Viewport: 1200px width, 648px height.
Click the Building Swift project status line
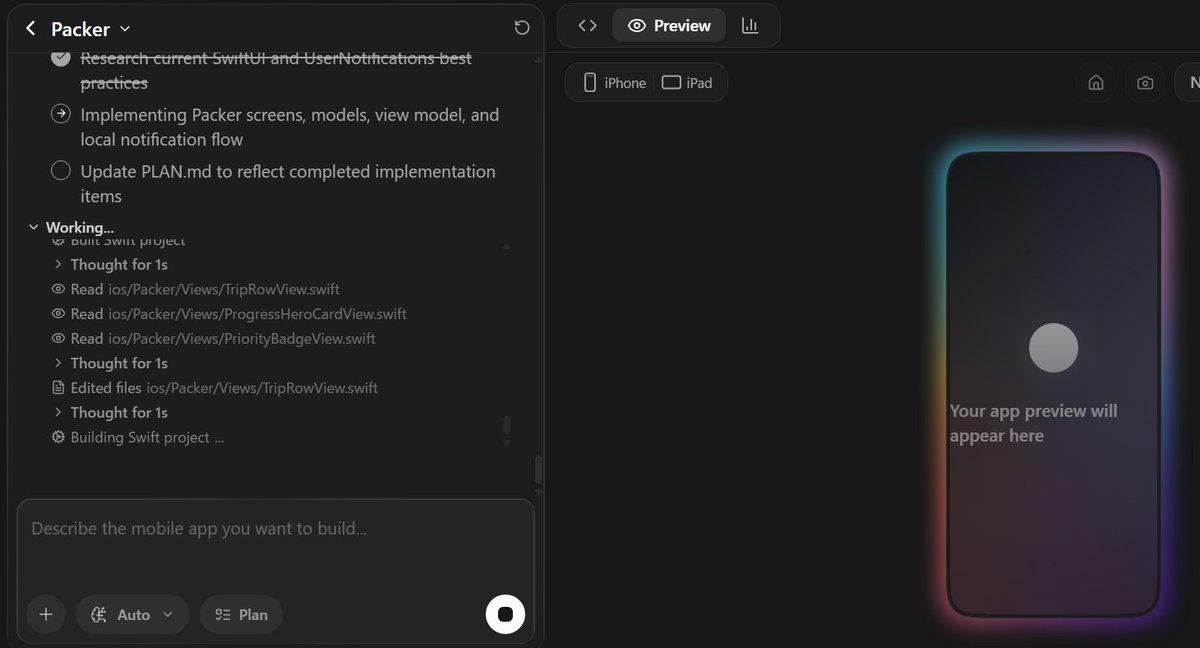(138, 437)
